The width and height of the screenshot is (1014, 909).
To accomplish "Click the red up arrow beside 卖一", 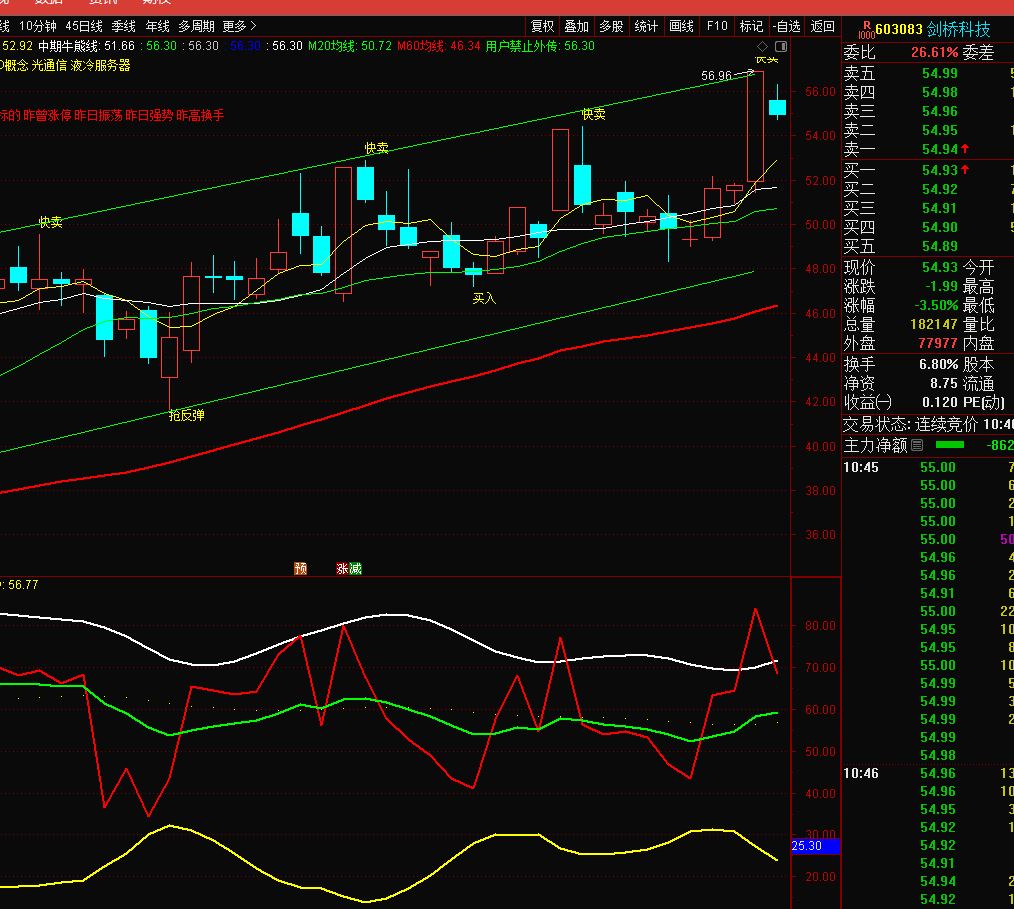I will [965, 149].
